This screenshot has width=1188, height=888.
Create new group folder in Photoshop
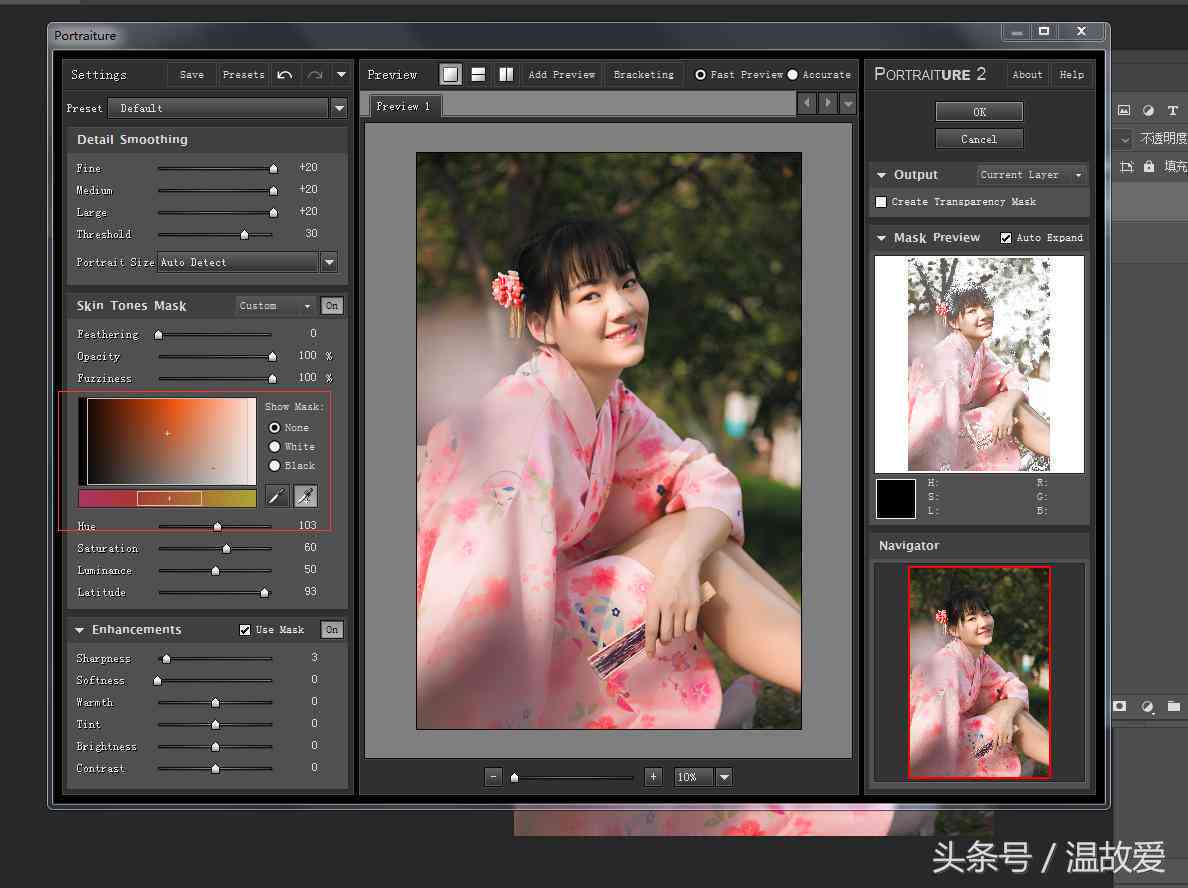pos(1174,706)
